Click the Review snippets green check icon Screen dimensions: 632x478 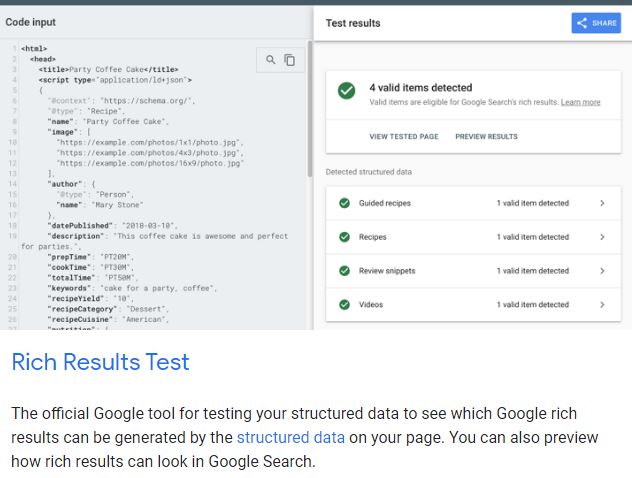344,271
